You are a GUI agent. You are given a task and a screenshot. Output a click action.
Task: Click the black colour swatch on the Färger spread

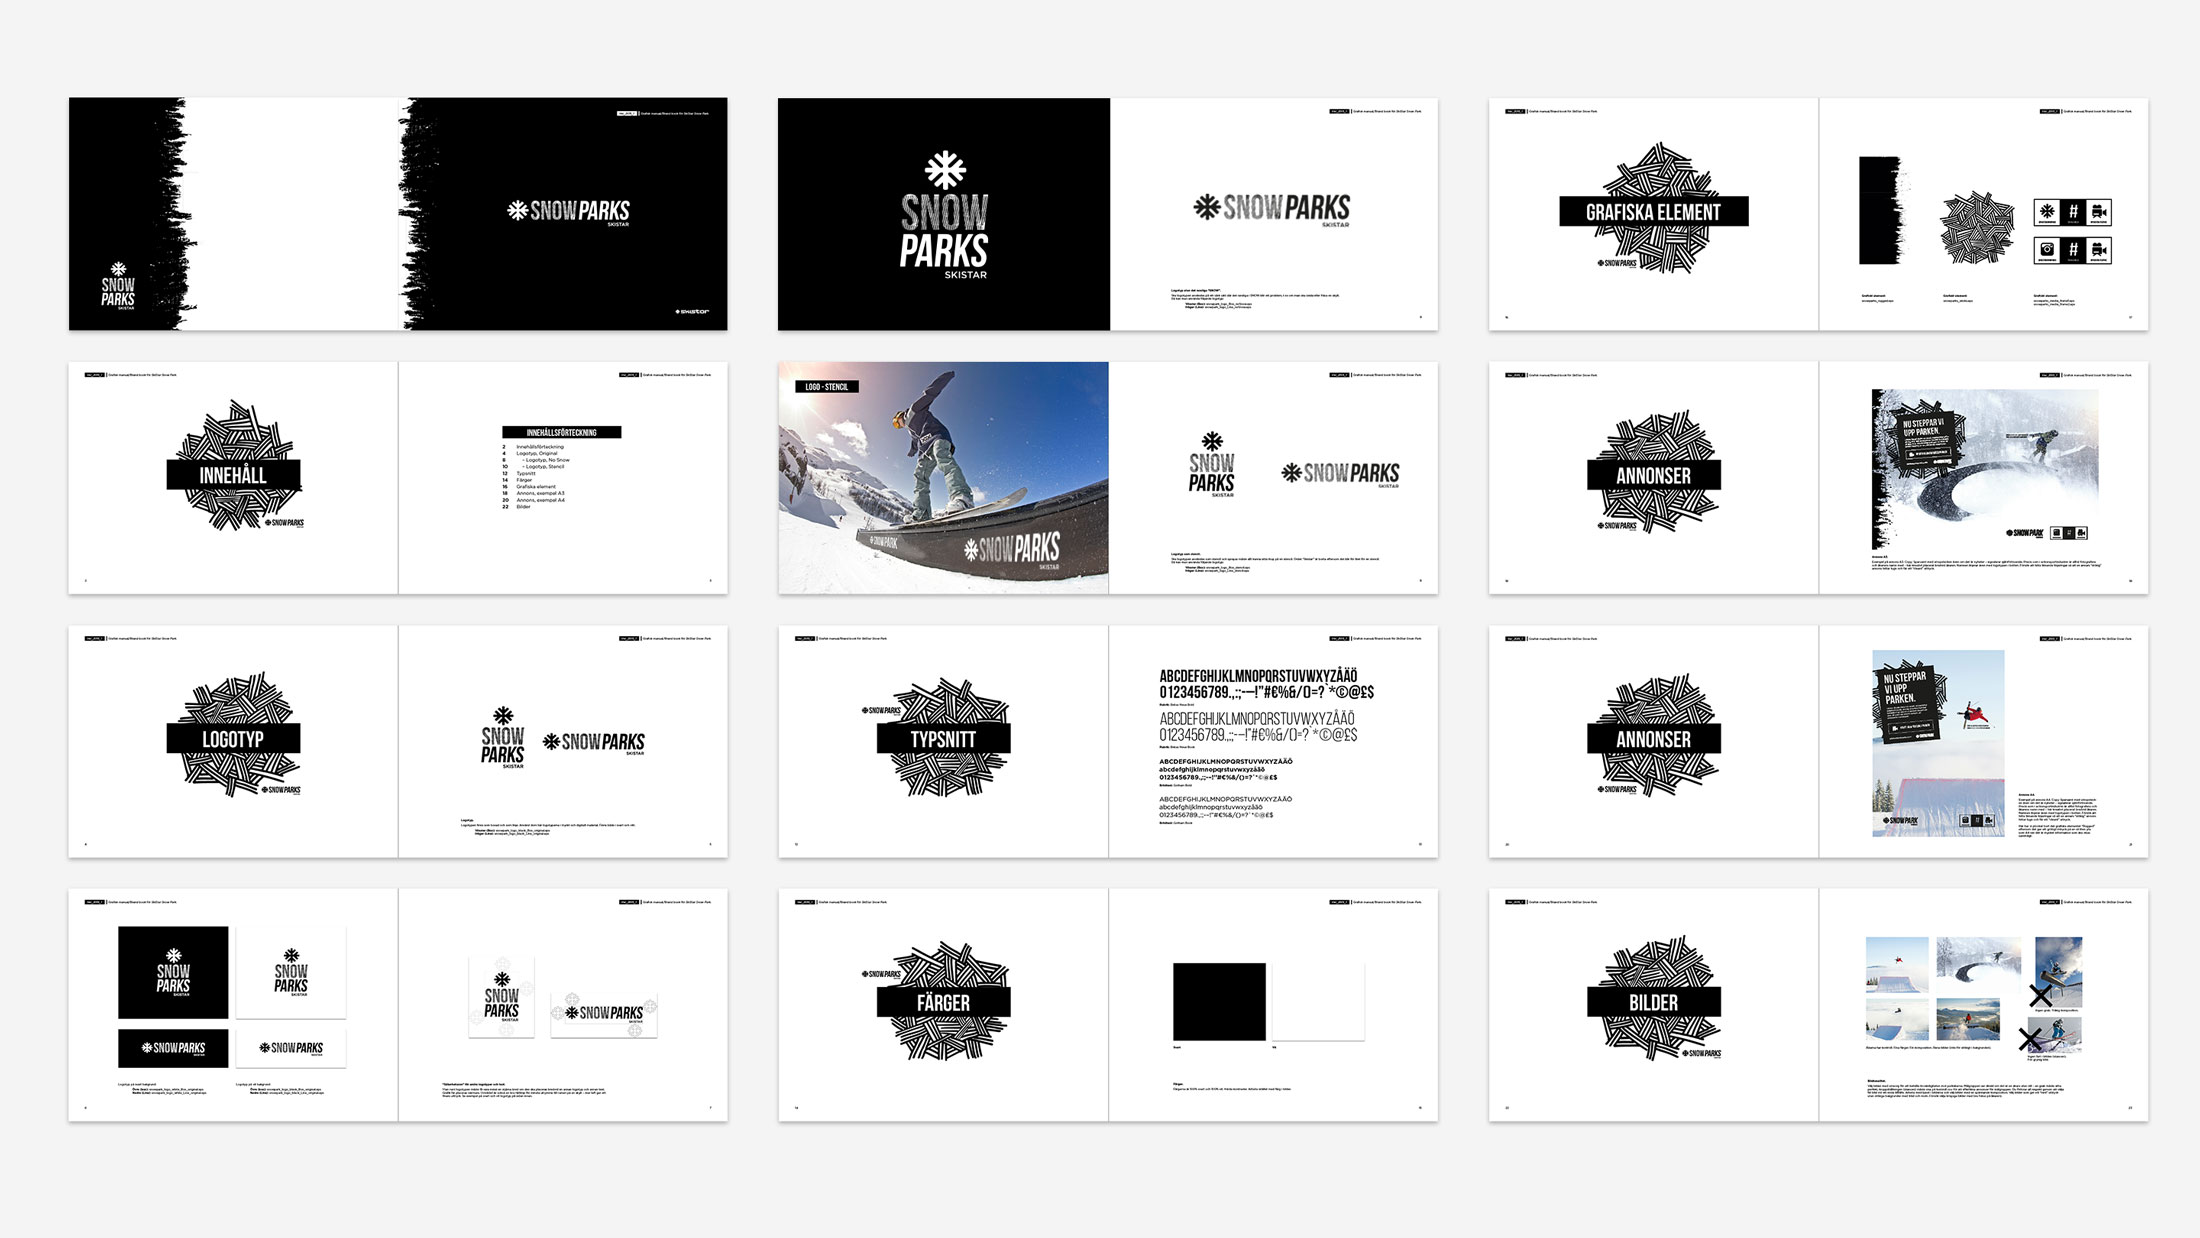tap(1219, 1002)
